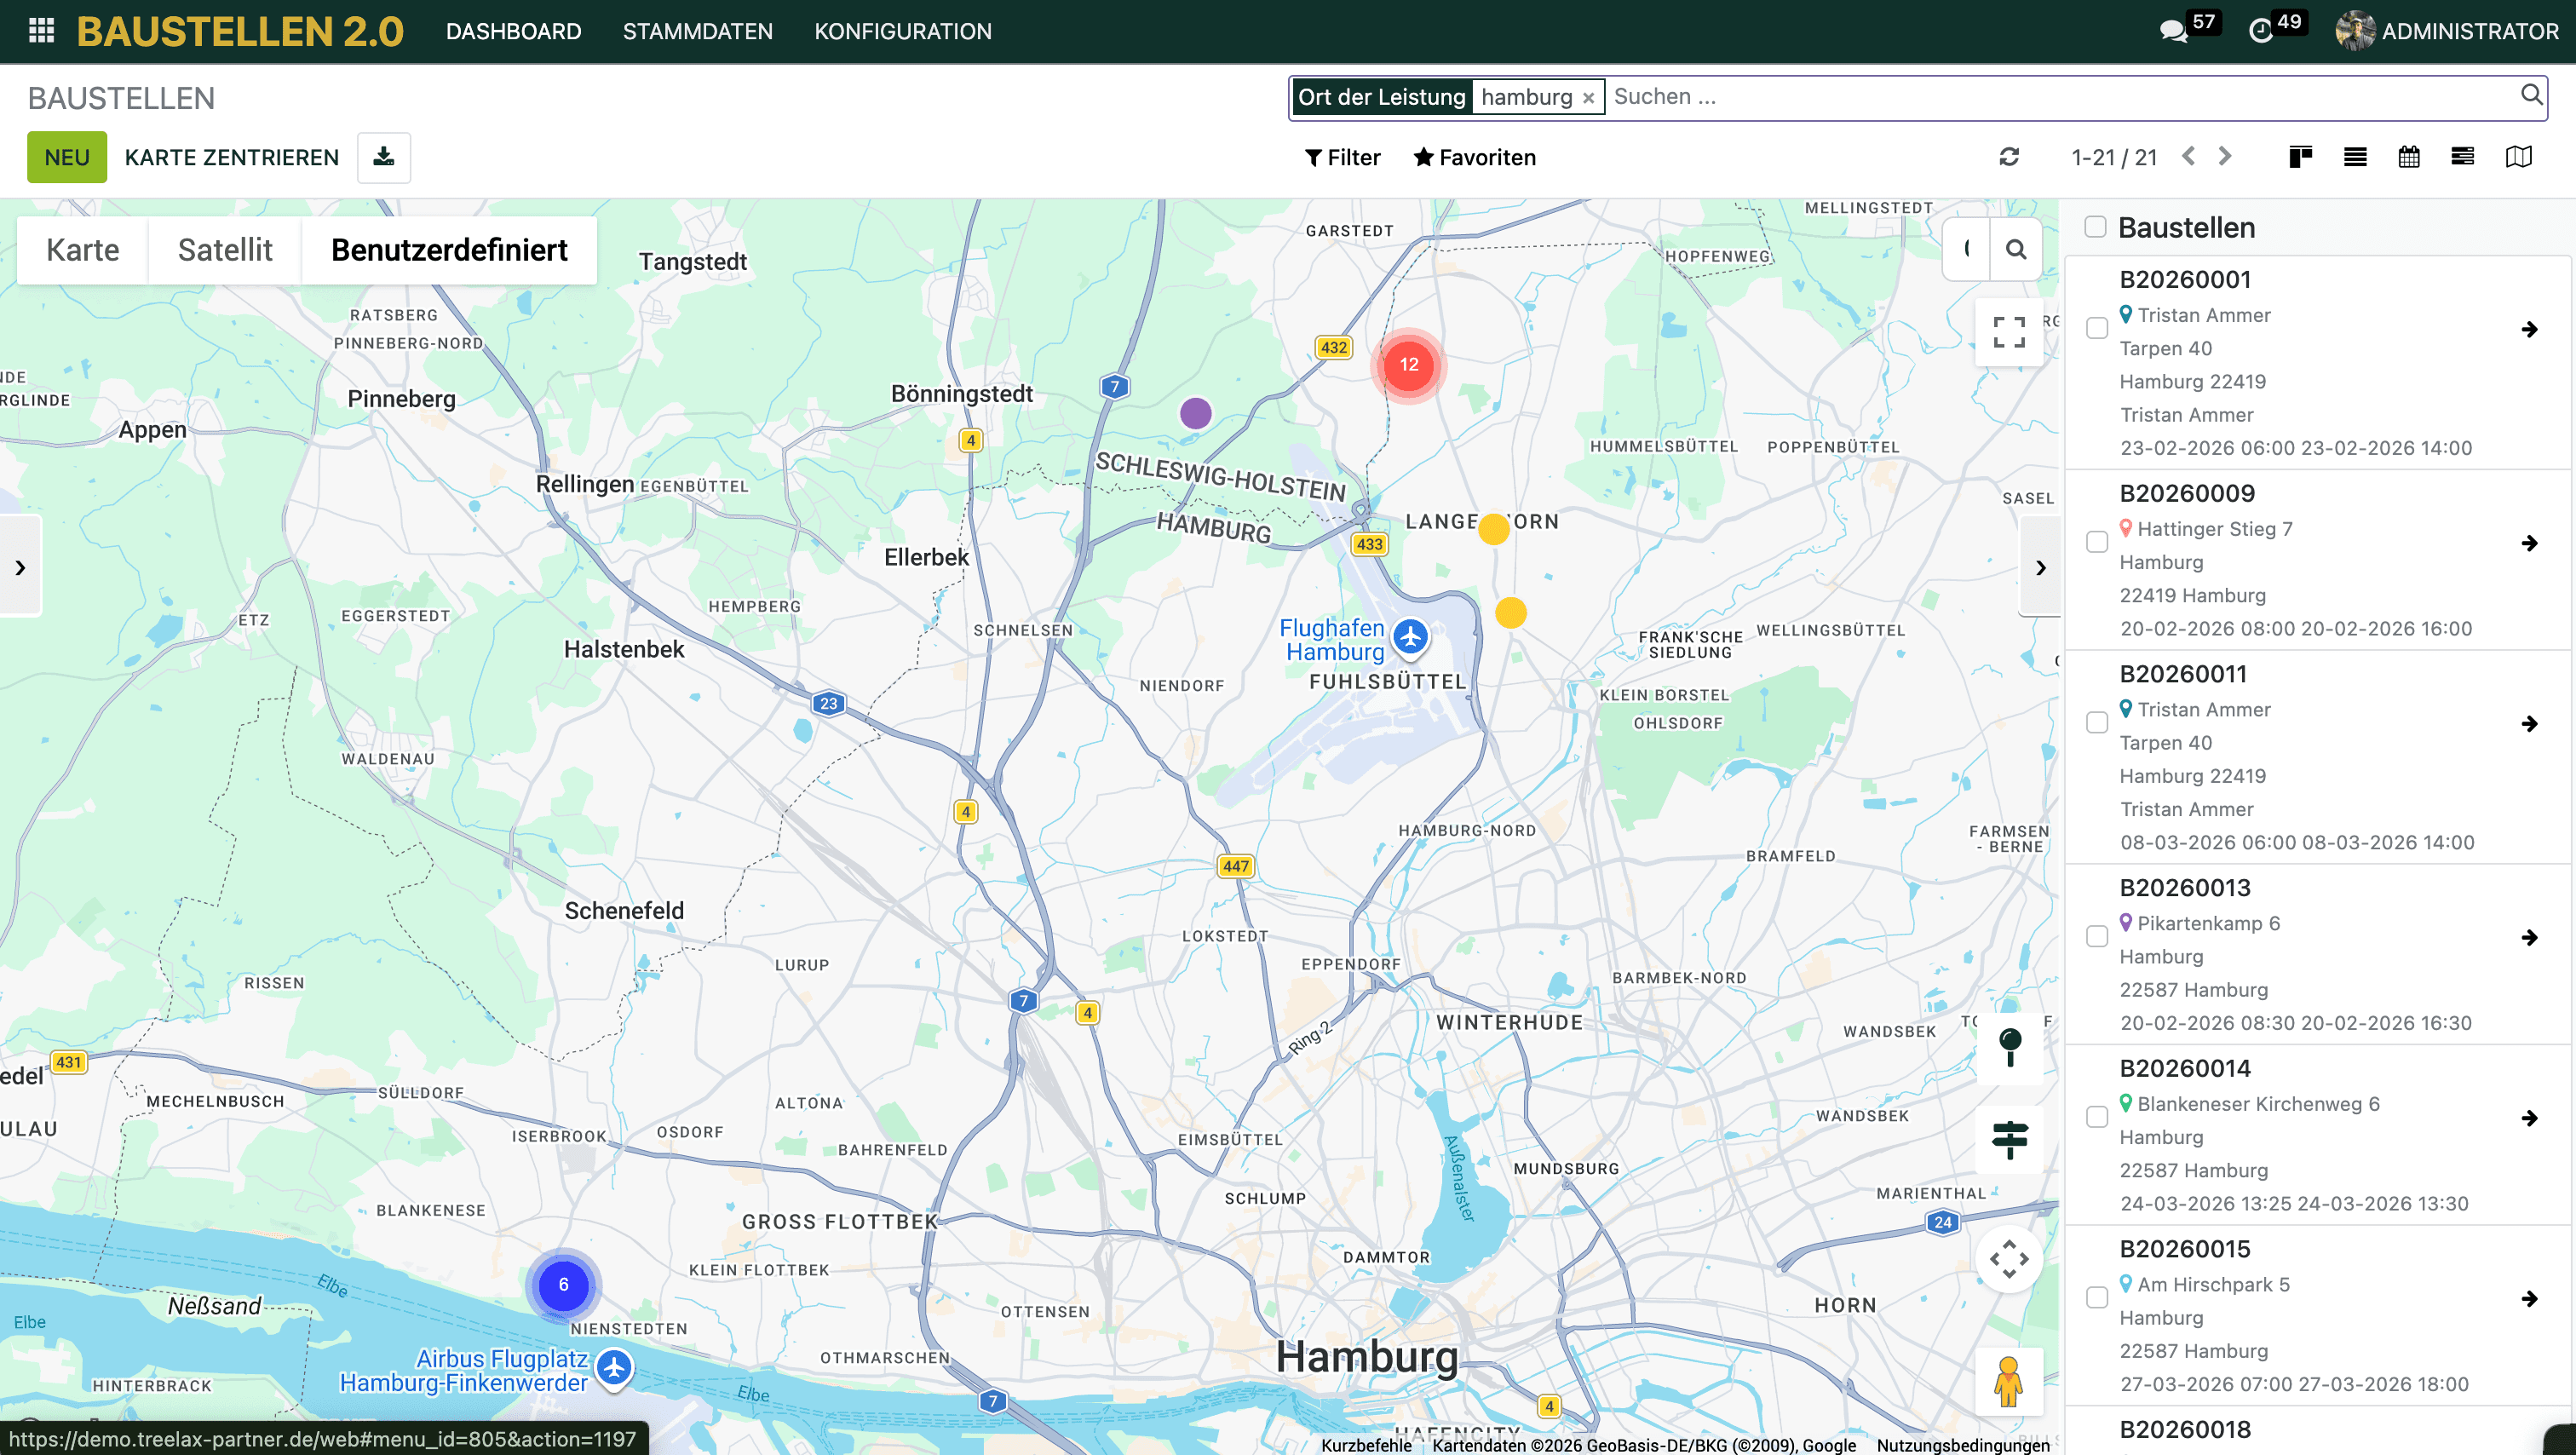
Task: Expand the left side panel chevron
Action: (20, 567)
